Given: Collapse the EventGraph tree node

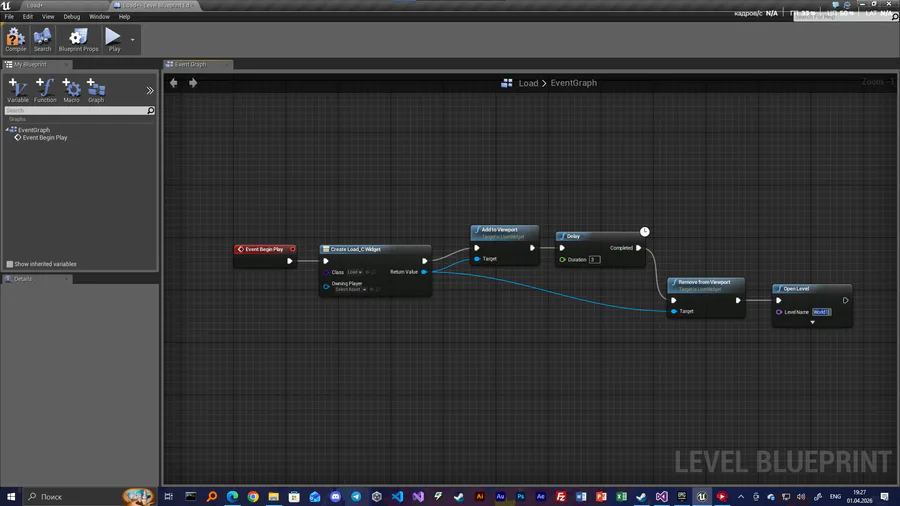Looking at the screenshot, I should pyautogui.click(x=7, y=130).
